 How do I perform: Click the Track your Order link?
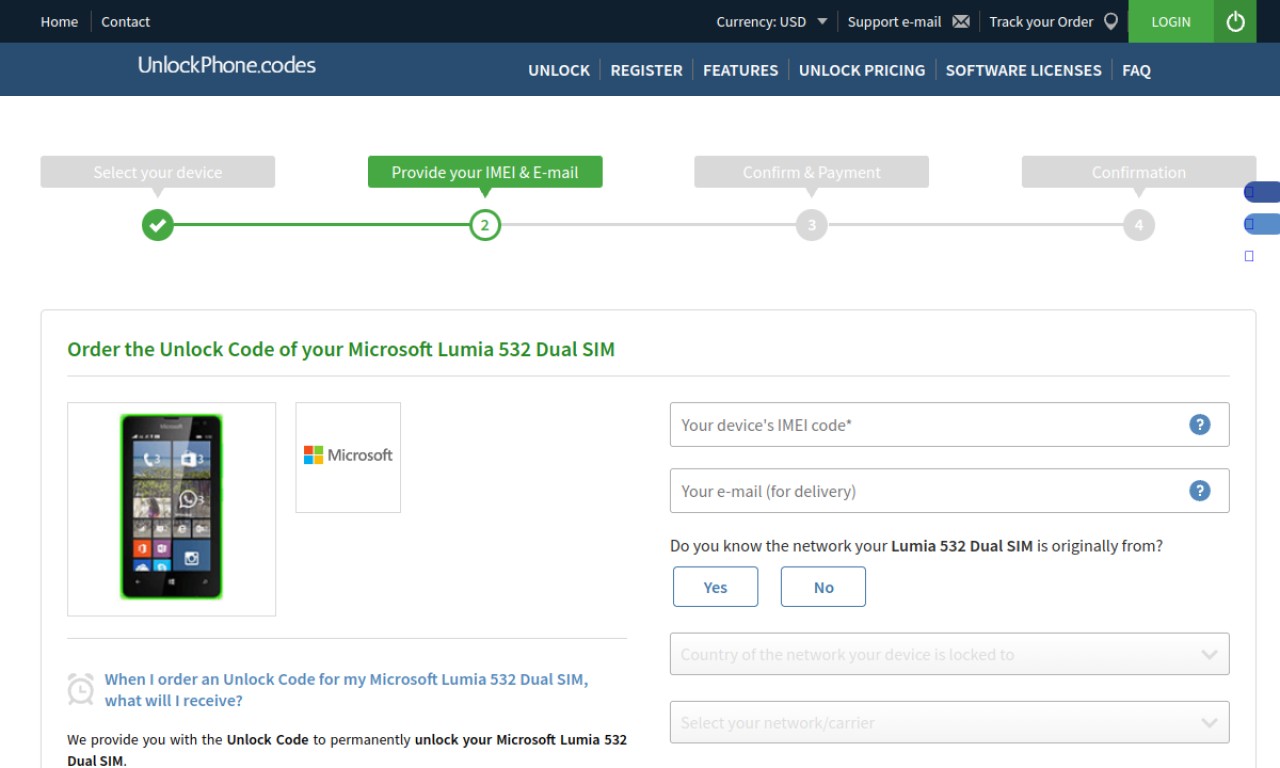click(1041, 22)
